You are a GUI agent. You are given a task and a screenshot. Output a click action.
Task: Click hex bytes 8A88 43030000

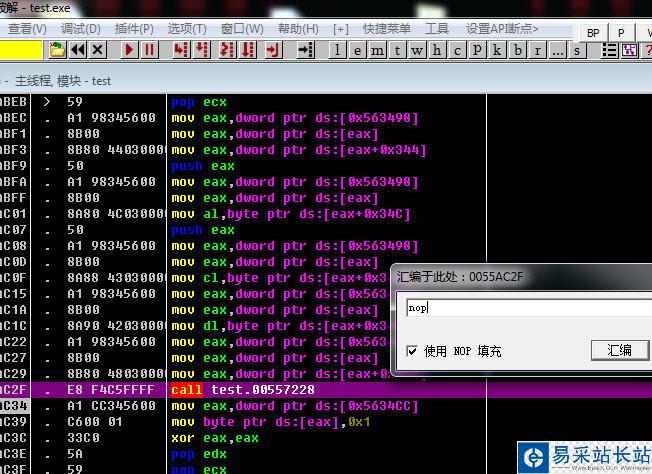[x=116, y=278]
